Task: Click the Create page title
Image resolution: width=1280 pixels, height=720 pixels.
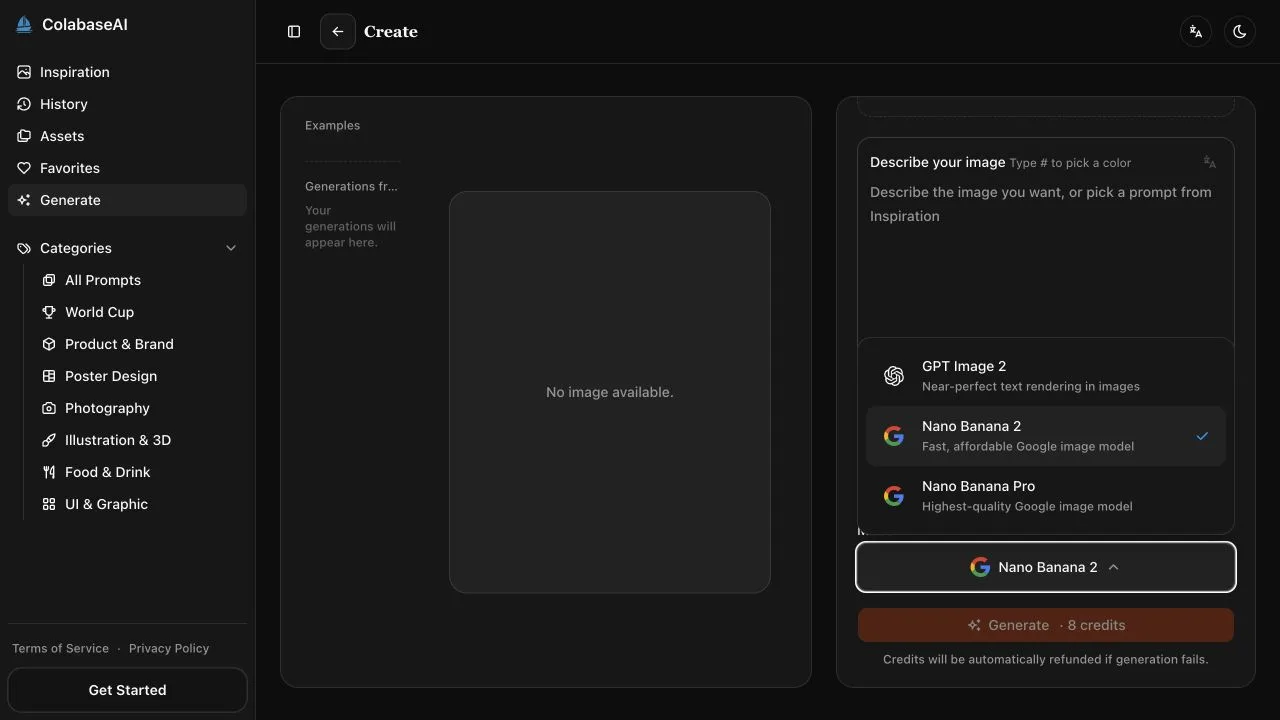Action: (391, 32)
